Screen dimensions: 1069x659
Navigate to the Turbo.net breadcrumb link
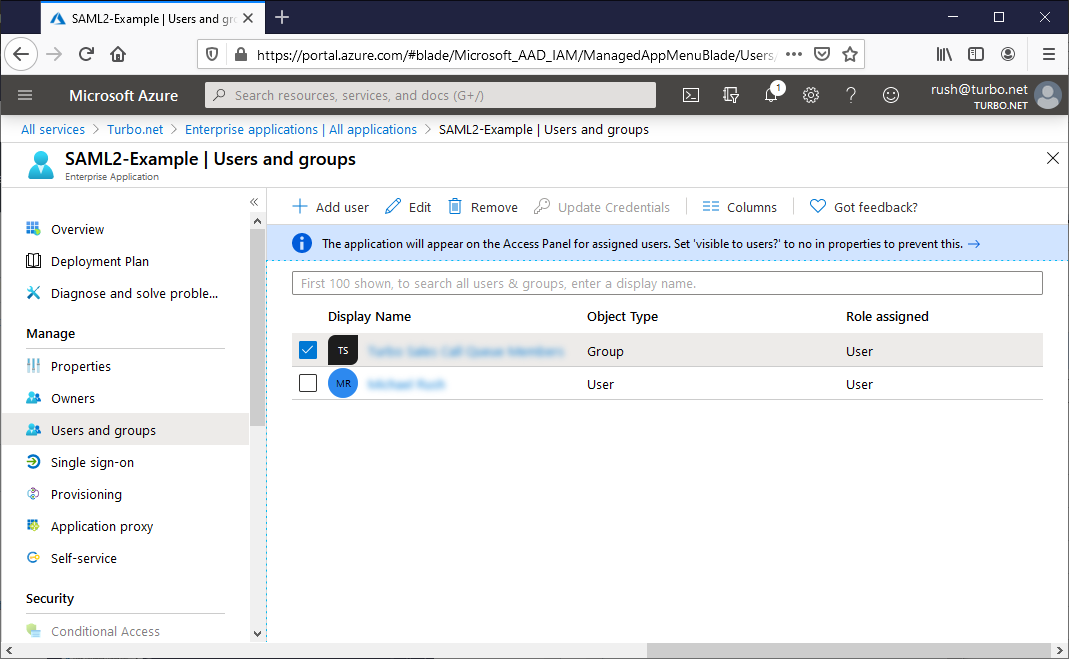tap(135, 129)
